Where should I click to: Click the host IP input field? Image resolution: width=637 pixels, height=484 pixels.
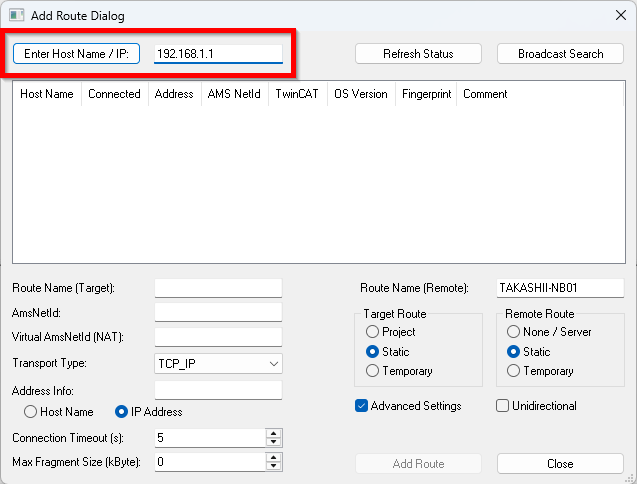(x=218, y=54)
